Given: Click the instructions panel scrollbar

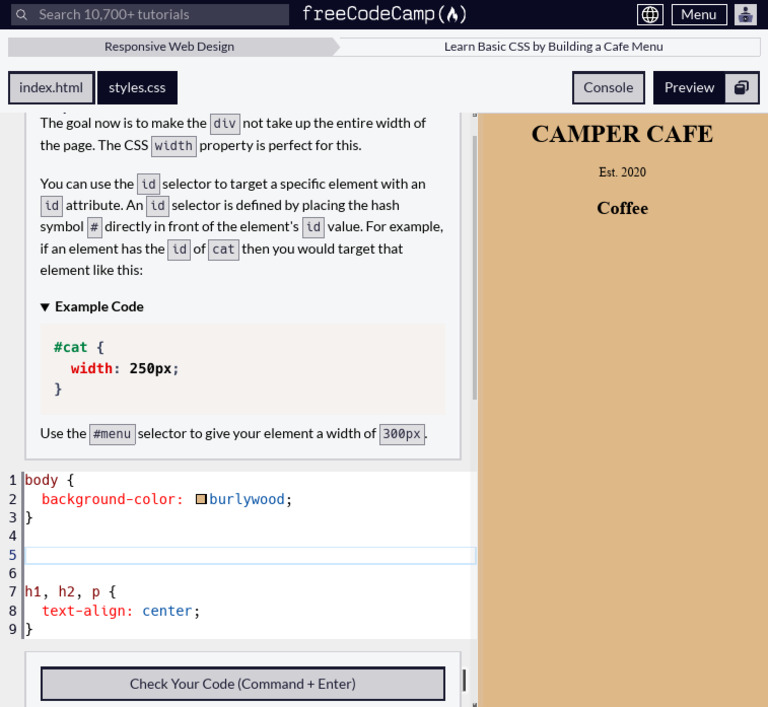Looking at the screenshot, I should pyautogui.click(x=475, y=268).
